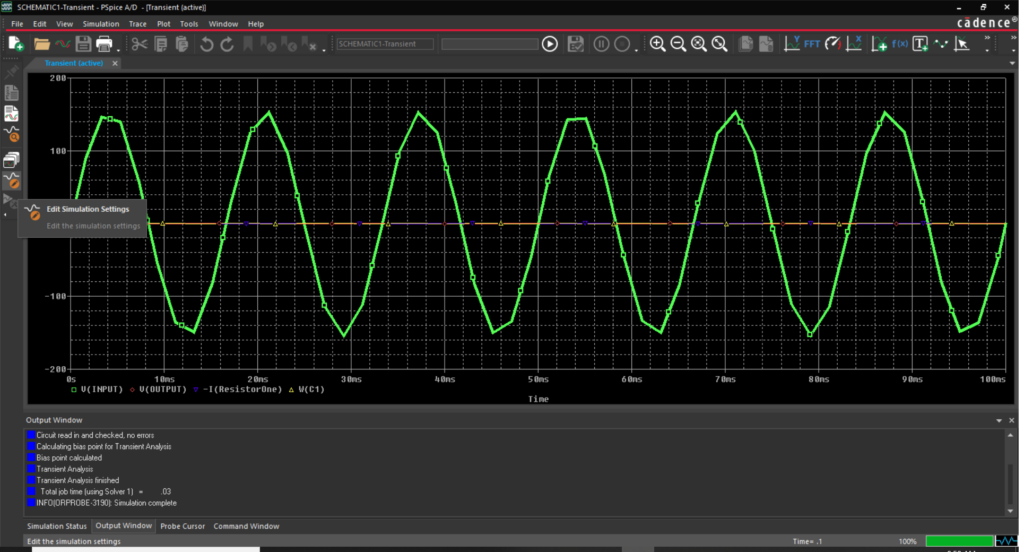Click the SCHEMATIC1-Transient profile field

(x=385, y=44)
